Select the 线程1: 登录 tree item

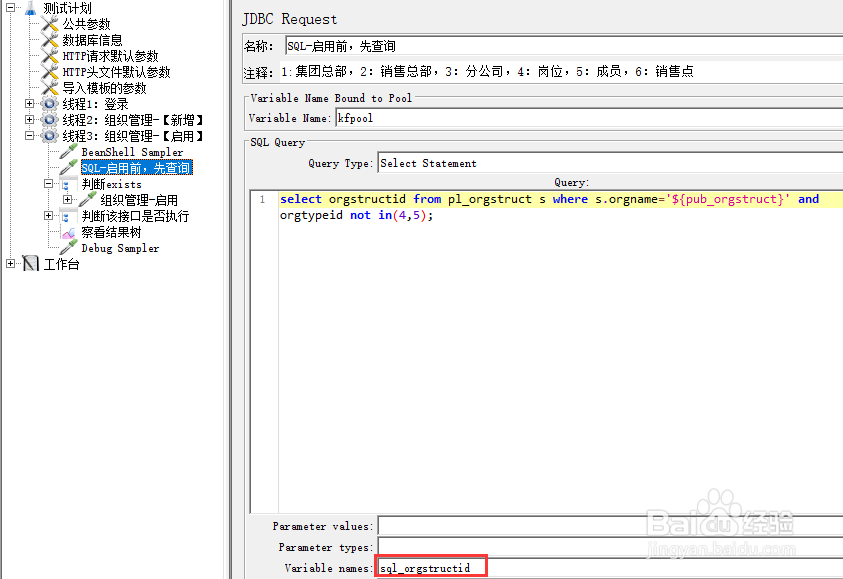pos(95,104)
